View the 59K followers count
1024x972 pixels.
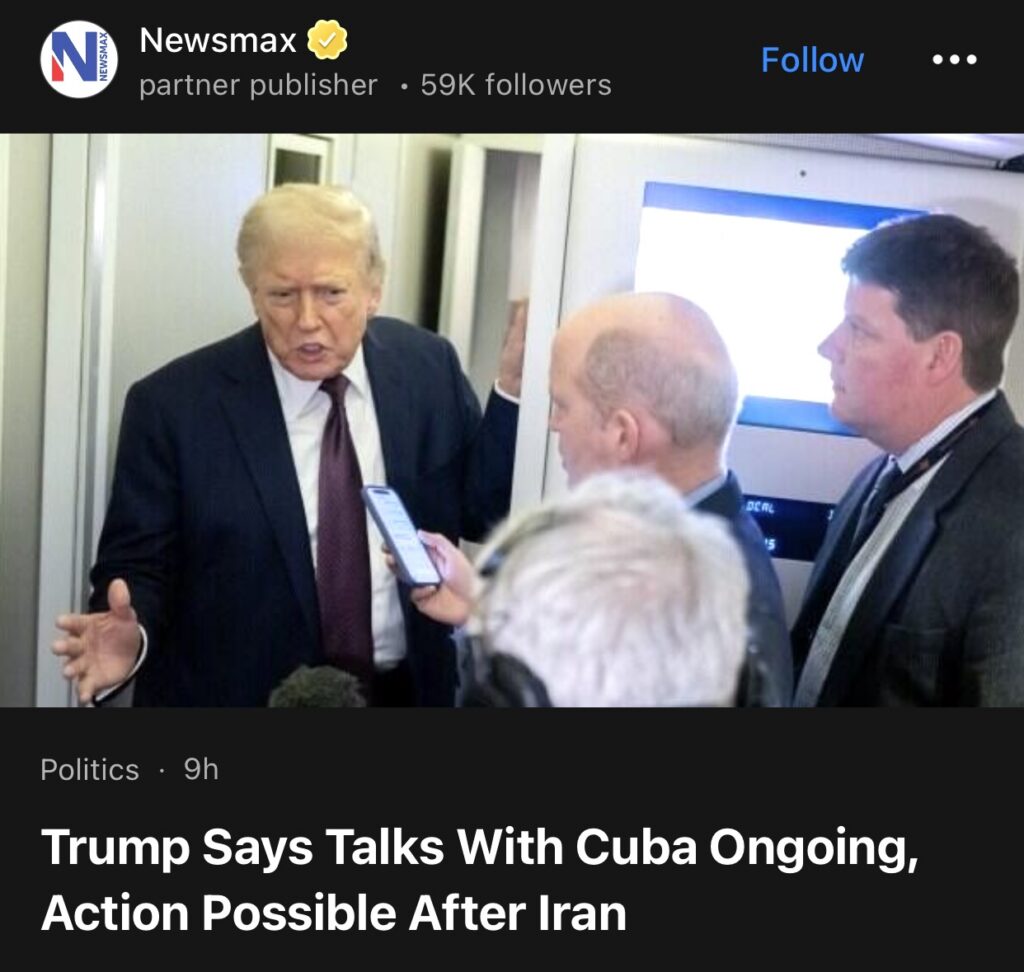(x=516, y=85)
